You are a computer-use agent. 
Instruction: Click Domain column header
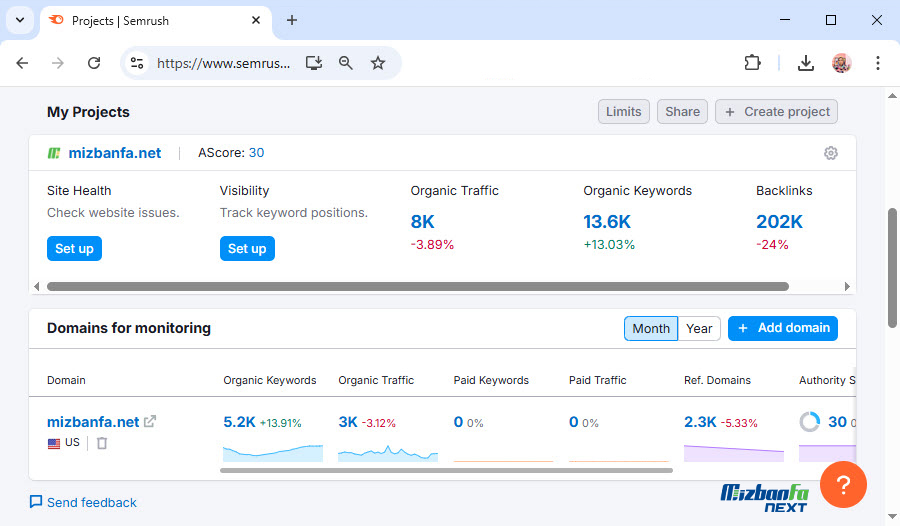coord(66,380)
